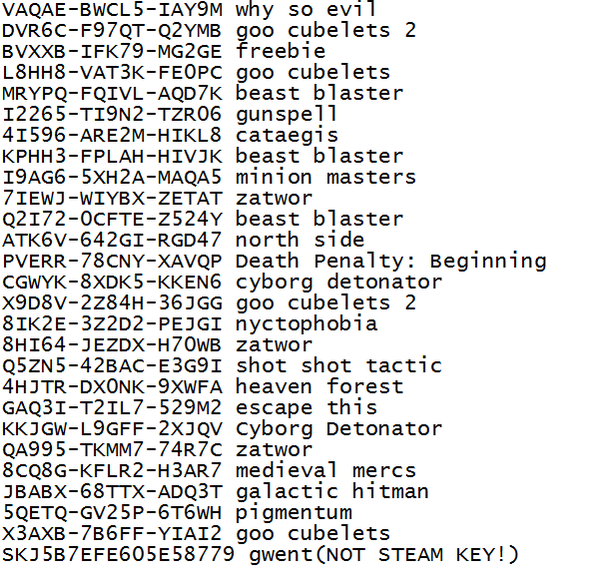Screen dimensions: 600x586
Task: Click the KPHH3-FPLAH-HIVJK key code
Action: click(x=112, y=156)
